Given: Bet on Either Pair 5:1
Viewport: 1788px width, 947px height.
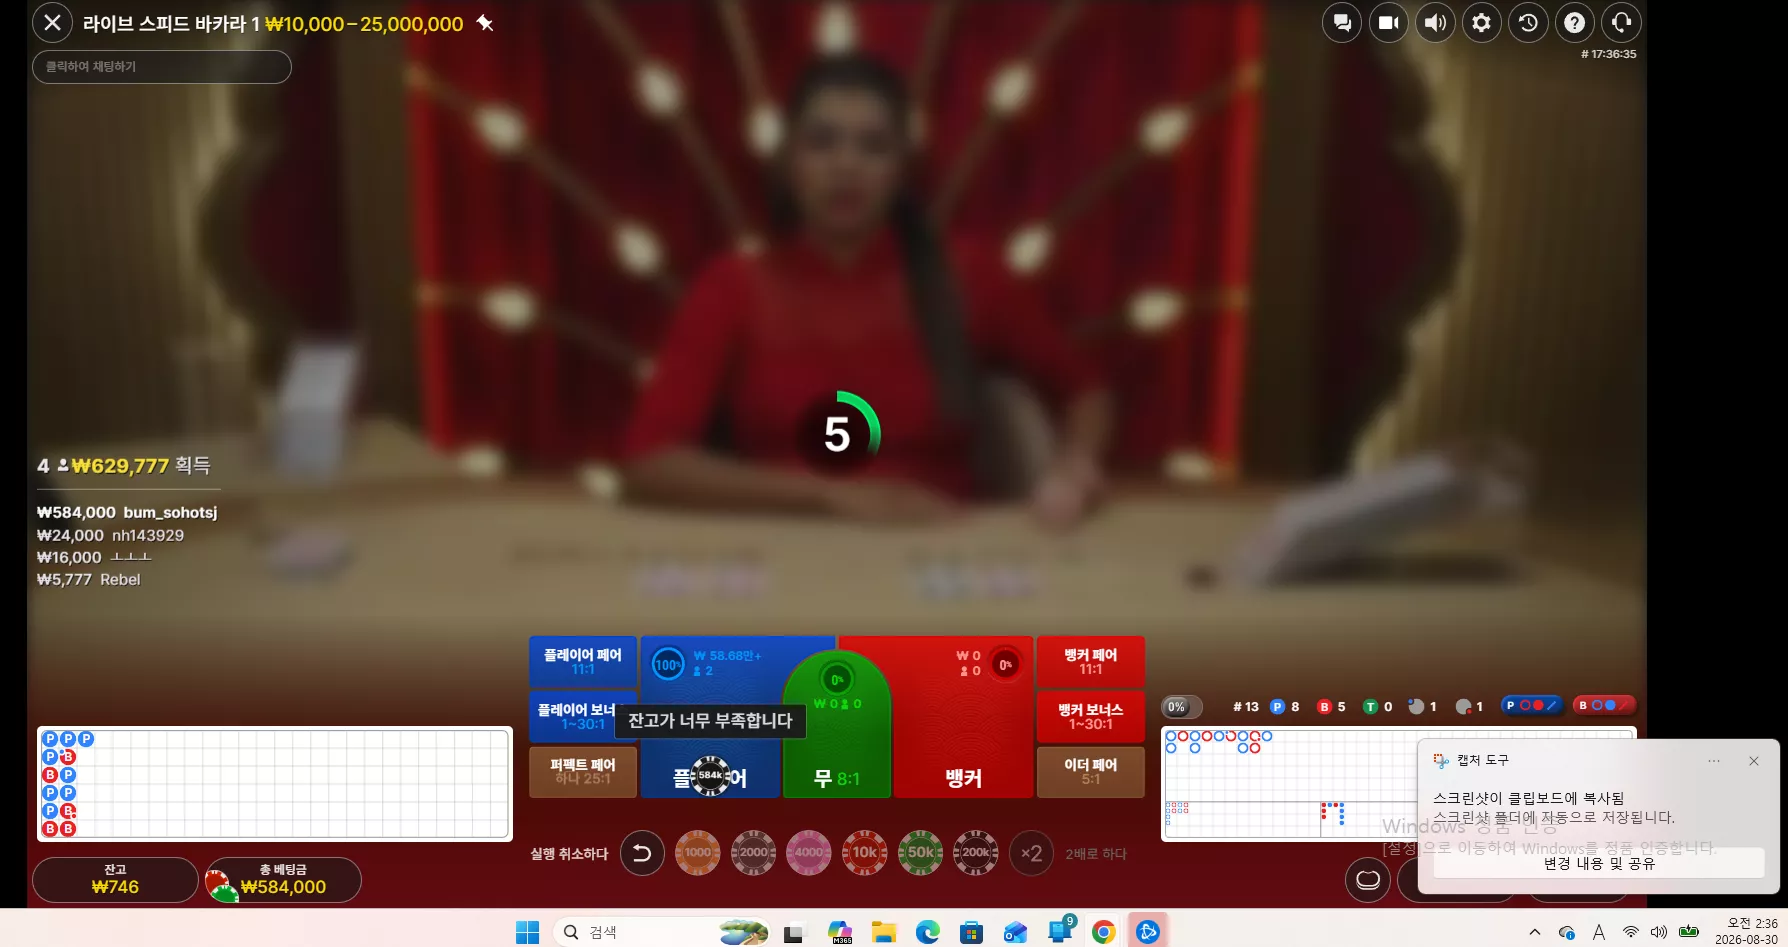Looking at the screenshot, I should 1091,771.
